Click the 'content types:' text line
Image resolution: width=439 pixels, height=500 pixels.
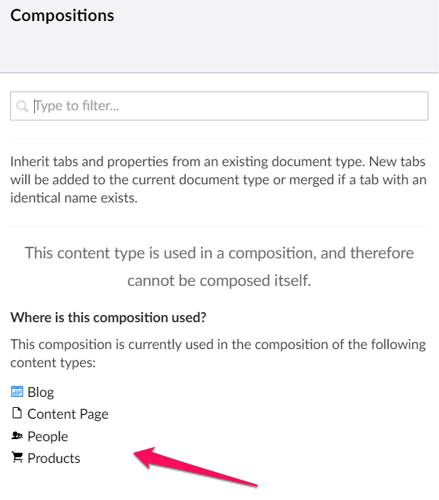pos(53,363)
